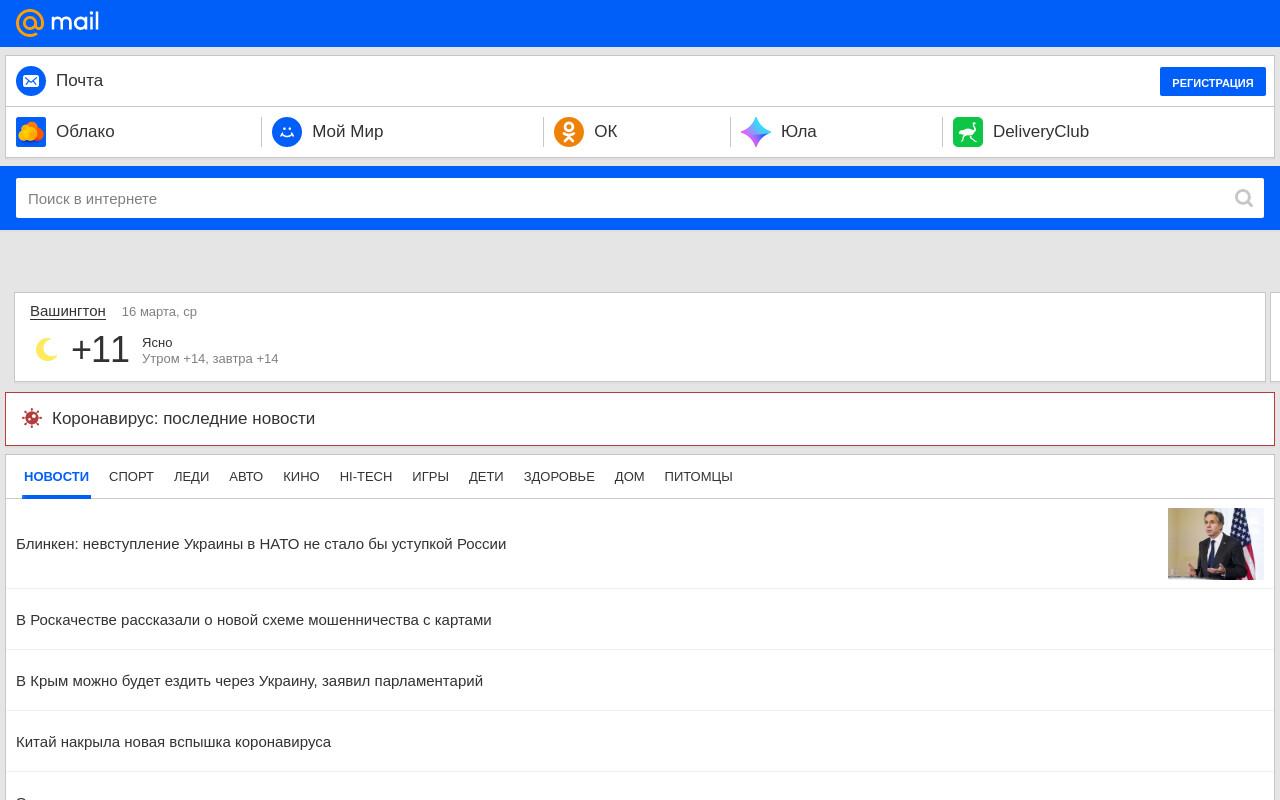Go to the ОК link

605,132
